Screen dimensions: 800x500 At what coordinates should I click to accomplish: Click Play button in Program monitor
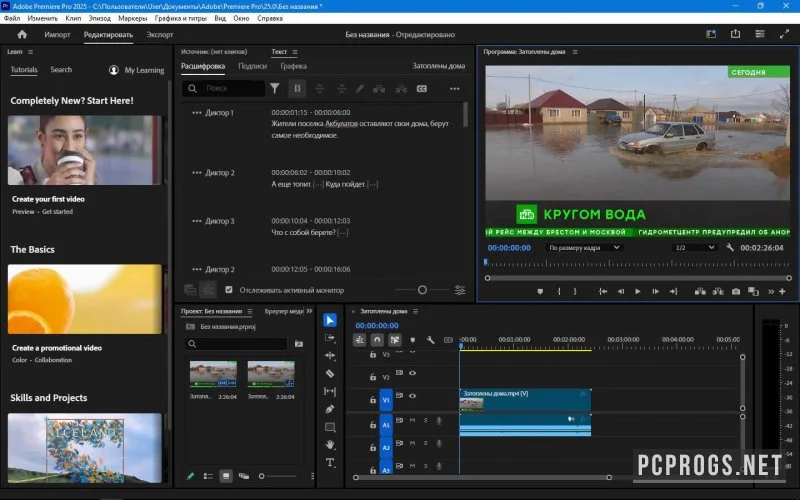[x=637, y=291]
